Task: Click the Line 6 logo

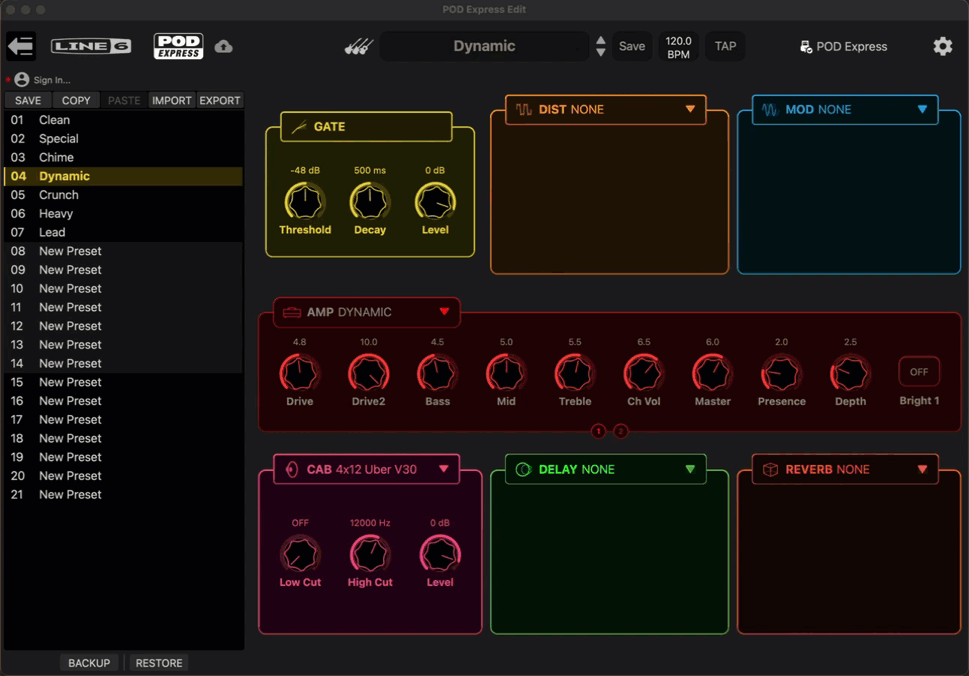Action: click(91, 46)
